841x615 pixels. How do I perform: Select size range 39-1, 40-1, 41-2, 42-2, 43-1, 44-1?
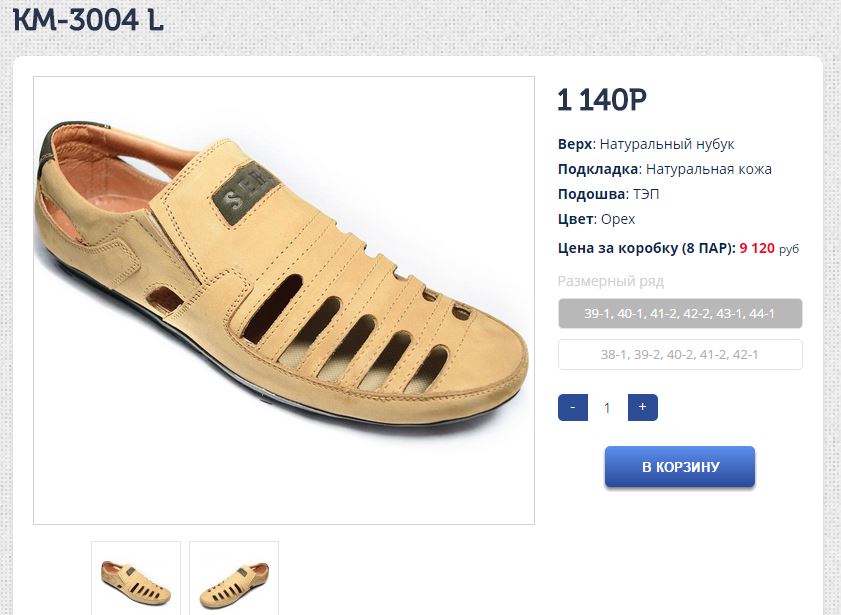(680, 314)
